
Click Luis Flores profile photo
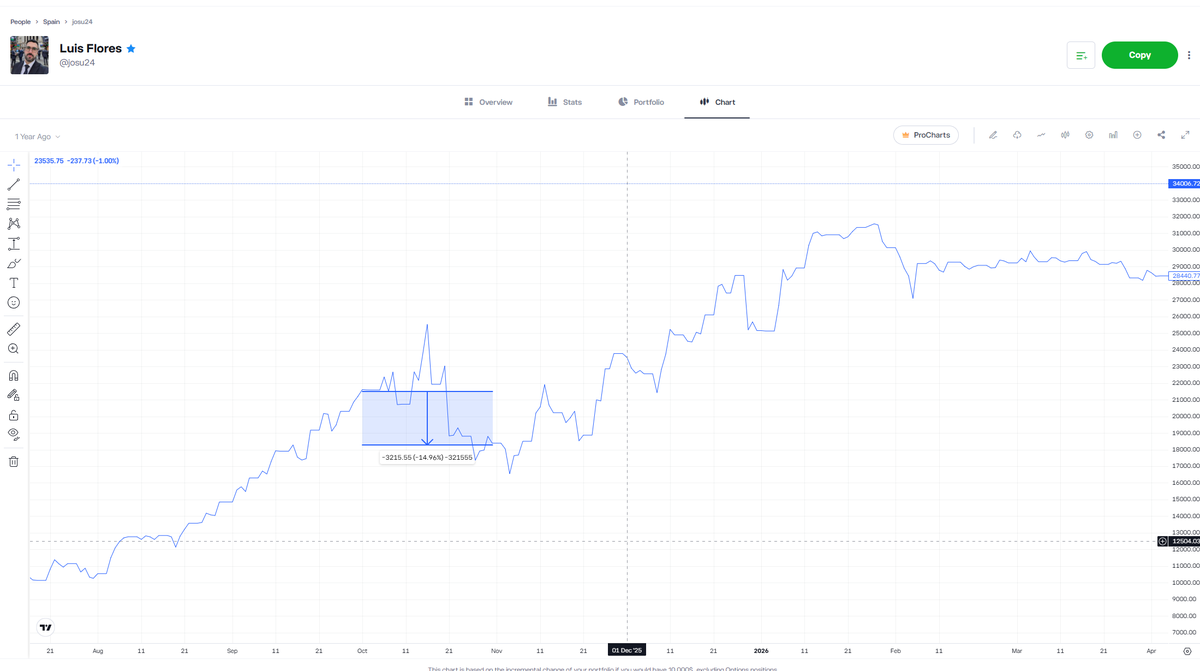29,55
